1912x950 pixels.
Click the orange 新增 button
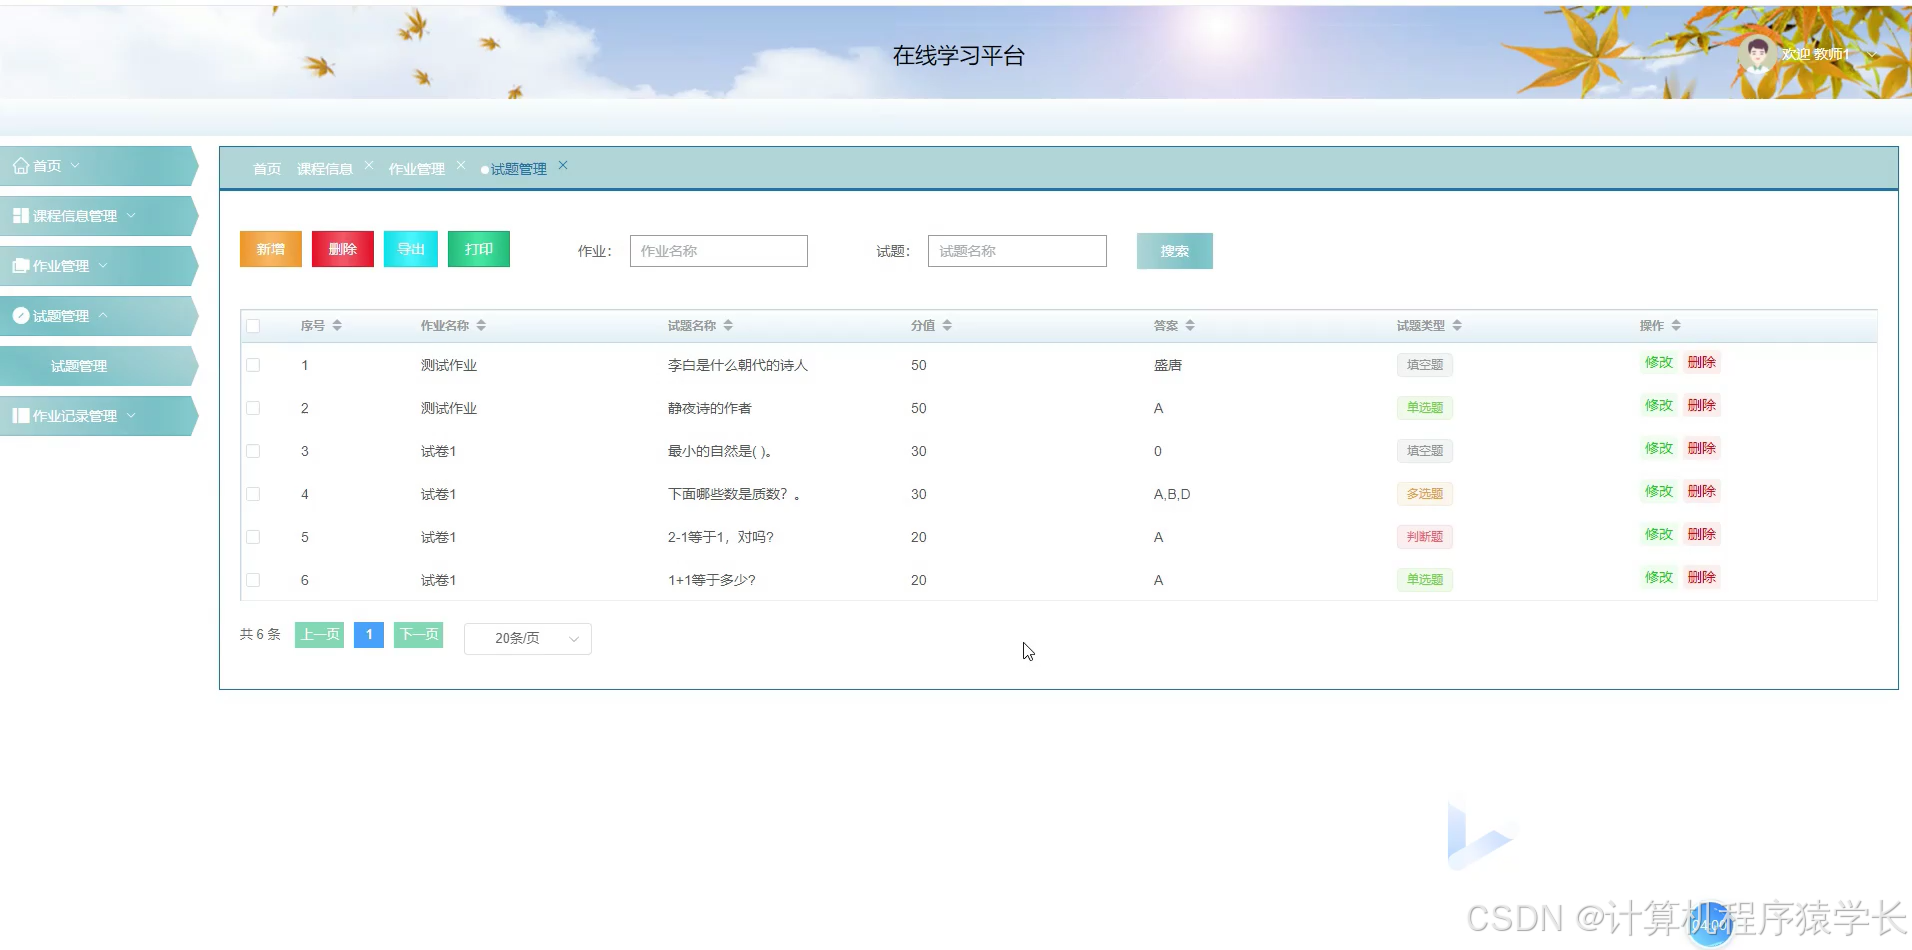(271, 249)
